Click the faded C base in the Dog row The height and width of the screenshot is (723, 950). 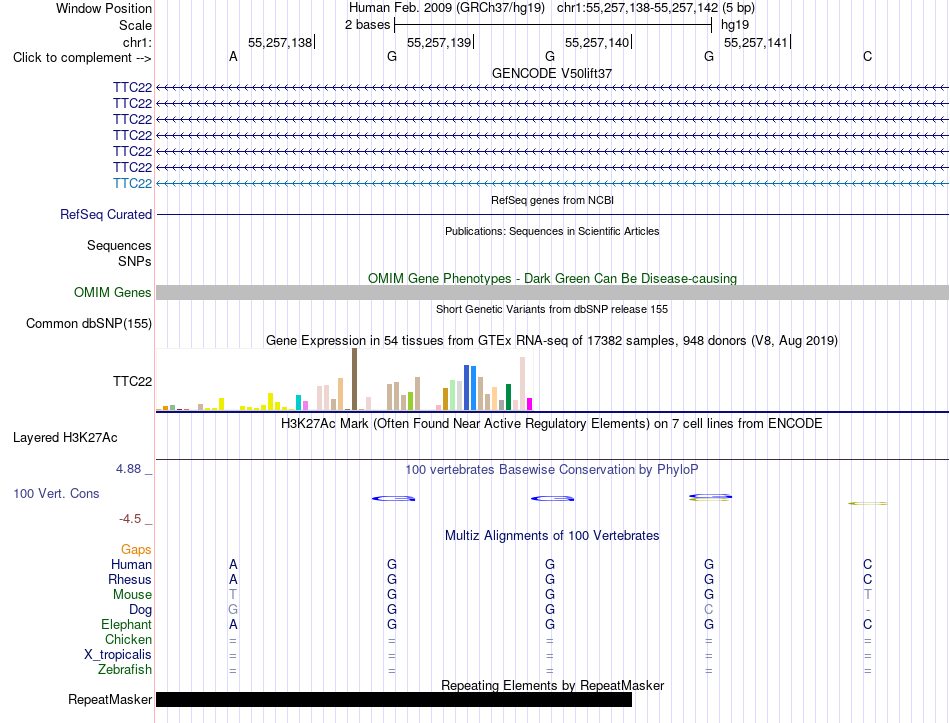point(709,609)
